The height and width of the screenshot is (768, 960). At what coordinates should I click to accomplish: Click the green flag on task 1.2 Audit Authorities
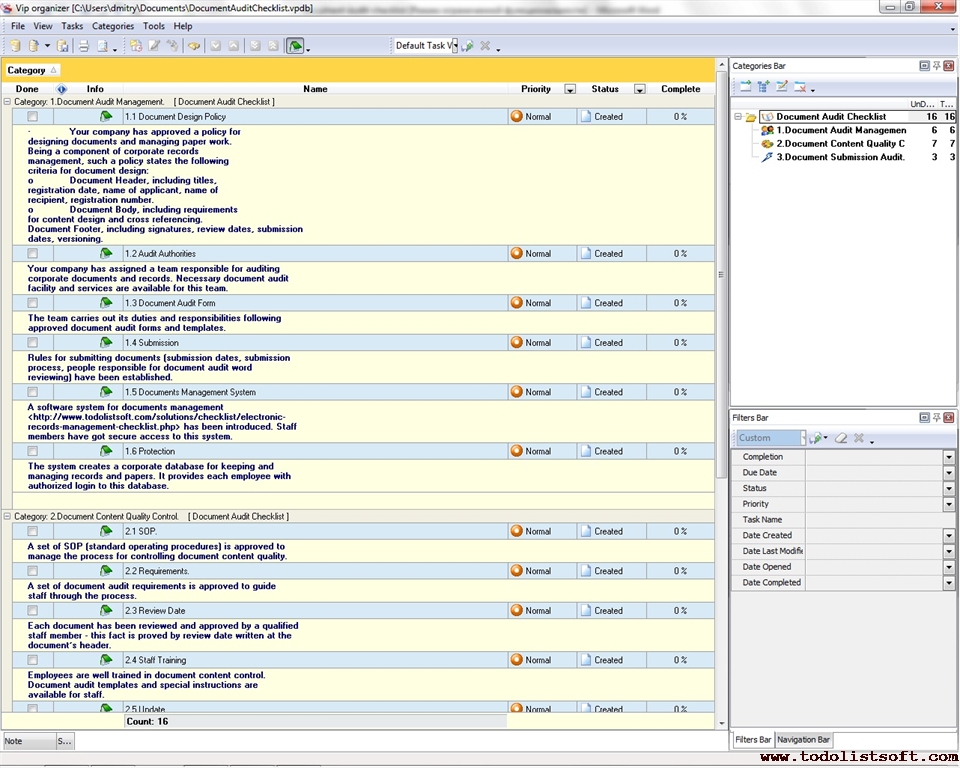point(106,254)
